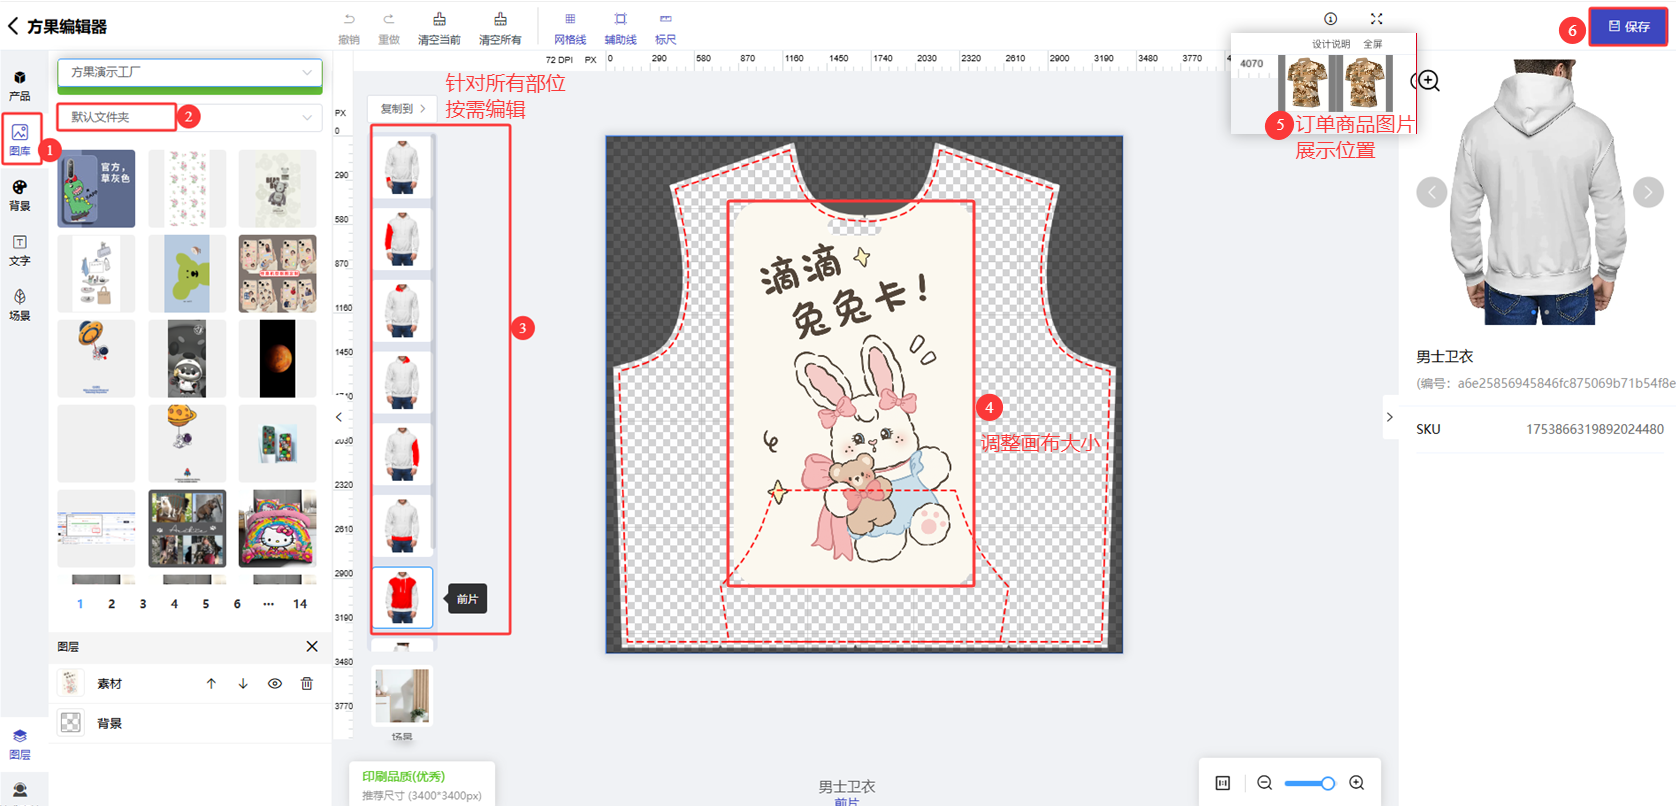
Task: Expand the 复制到 copy-to menu
Action: coord(402,108)
